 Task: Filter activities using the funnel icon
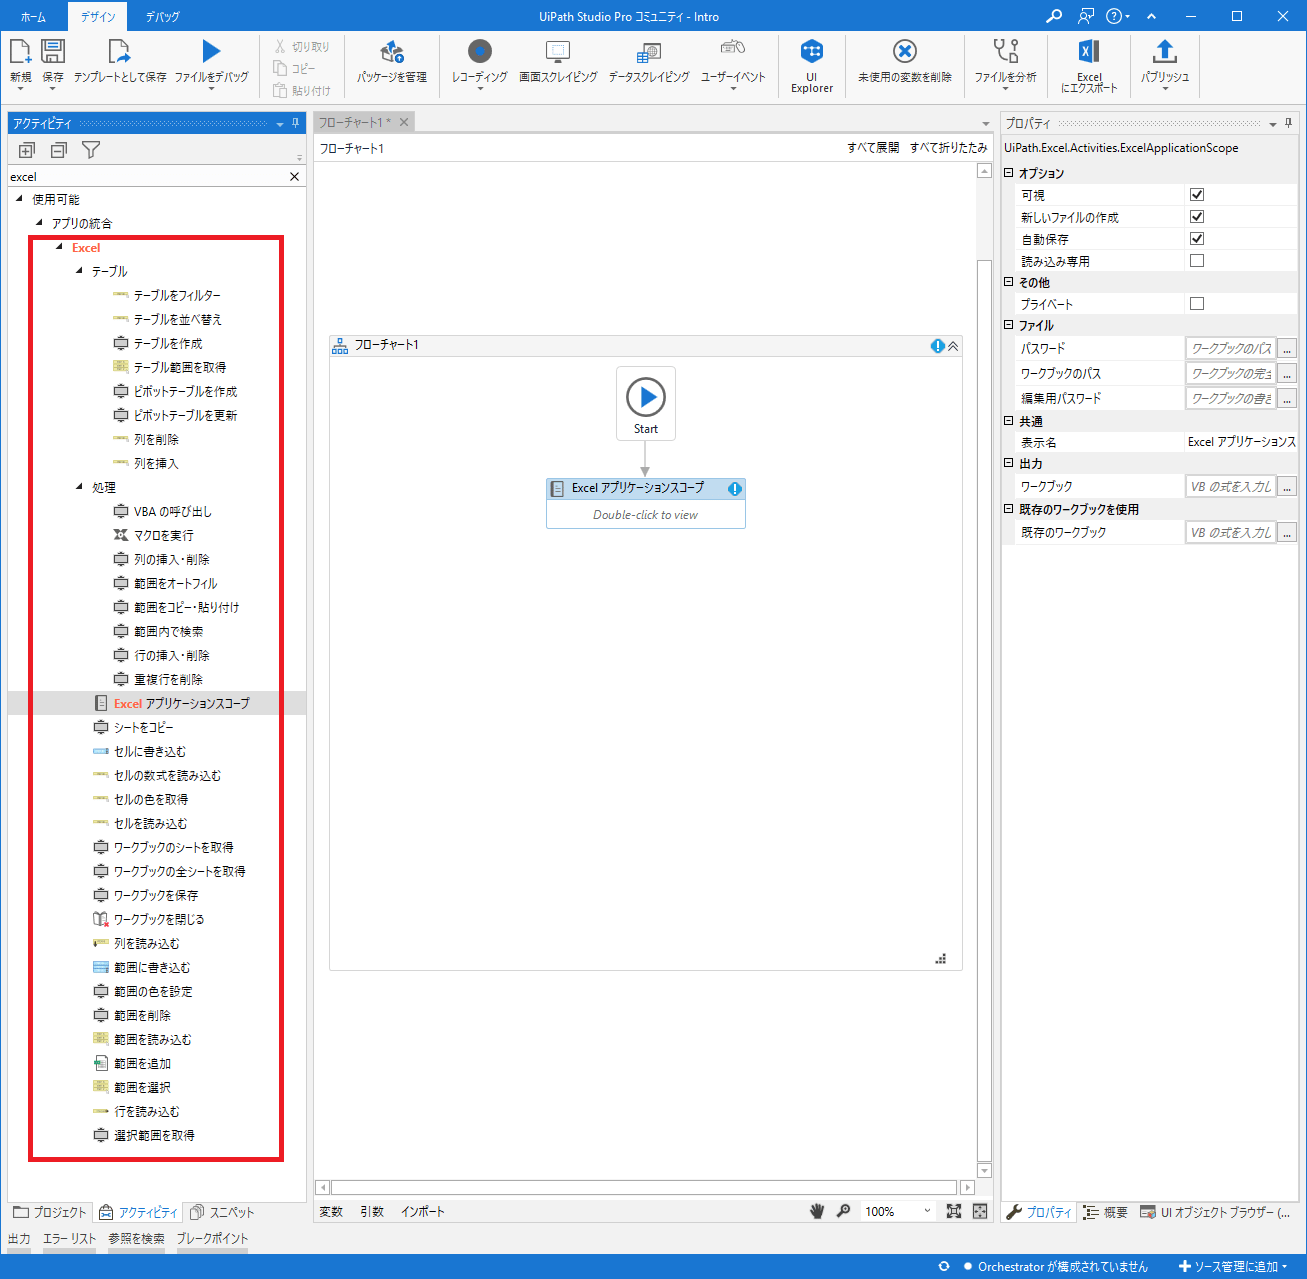click(x=91, y=149)
